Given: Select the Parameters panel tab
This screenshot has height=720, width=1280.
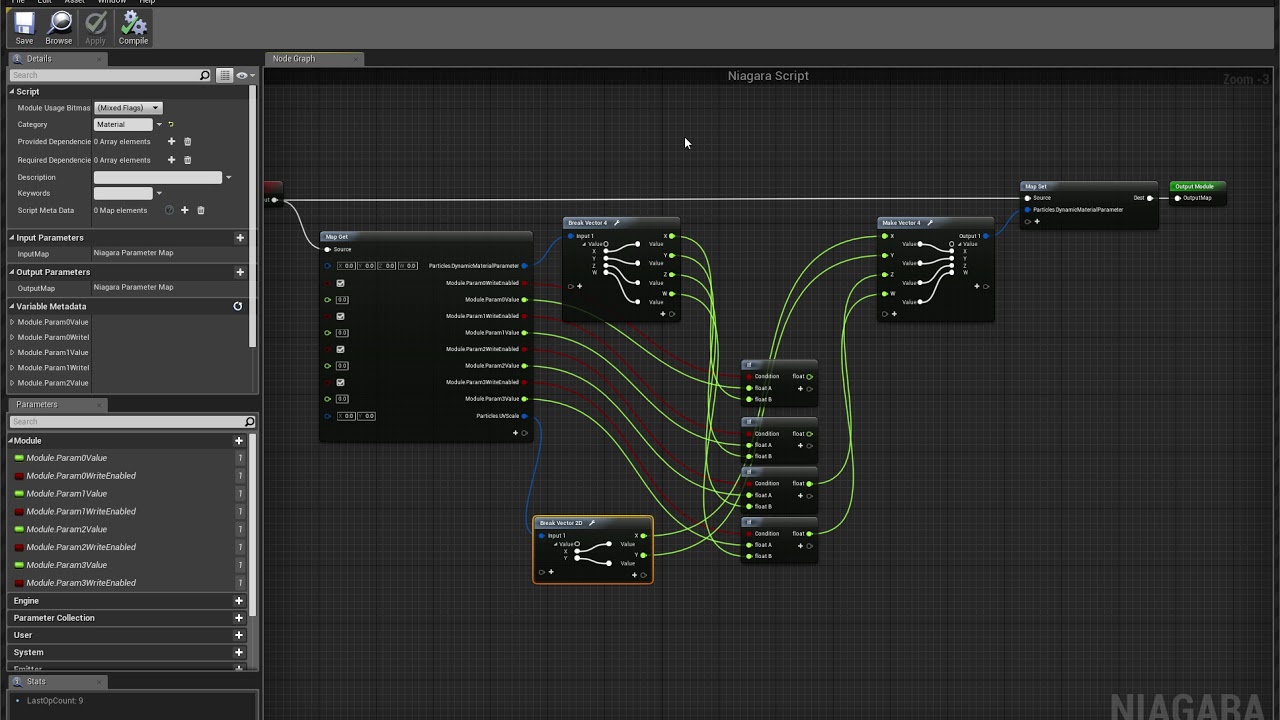Looking at the screenshot, I should click(x=37, y=404).
